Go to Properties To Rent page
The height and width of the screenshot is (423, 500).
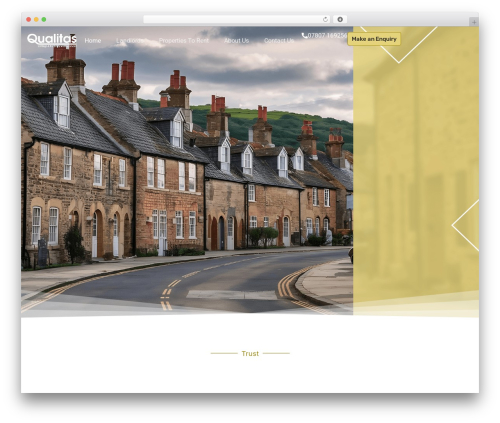184,41
